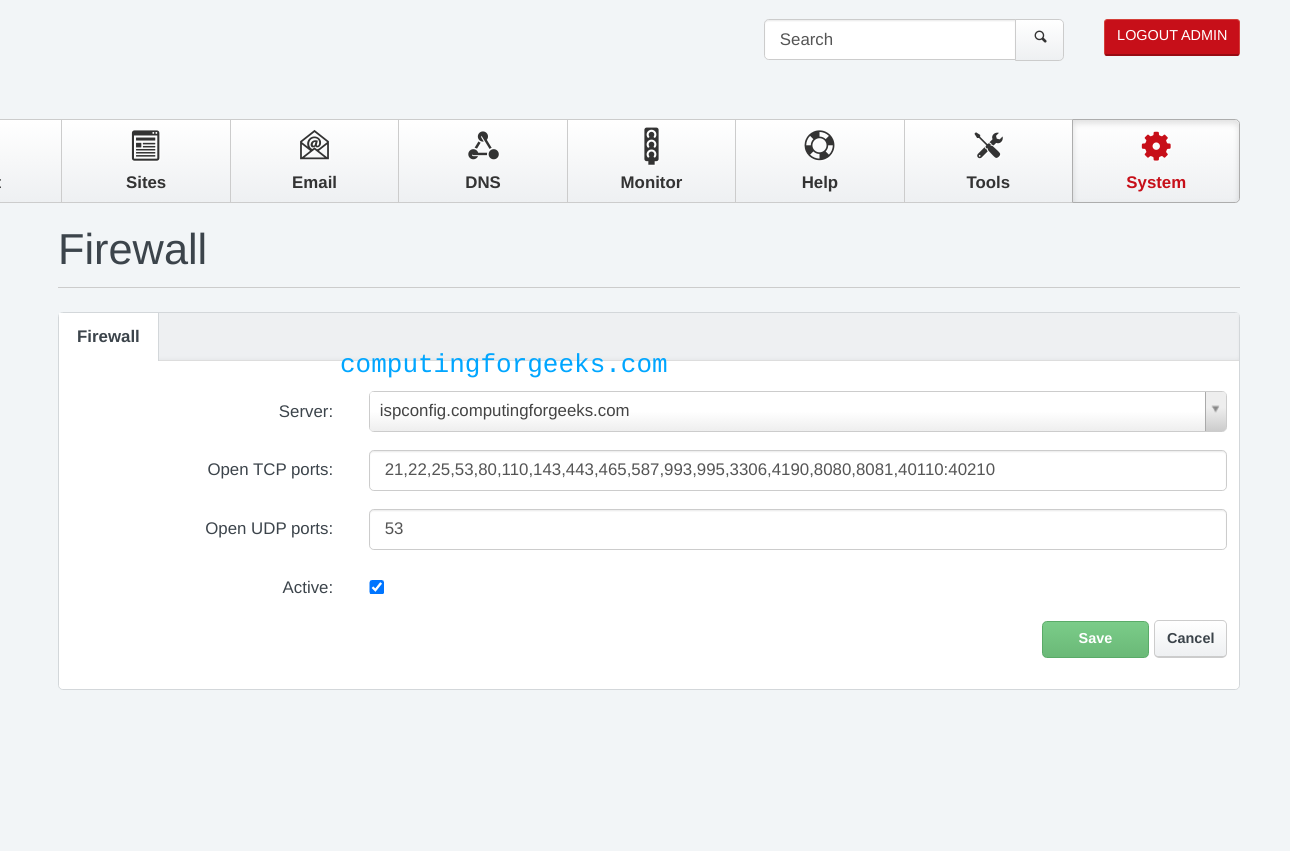Click the magnifying glass search button
This screenshot has width=1290, height=851.
pyautogui.click(x=1040, y=39)
